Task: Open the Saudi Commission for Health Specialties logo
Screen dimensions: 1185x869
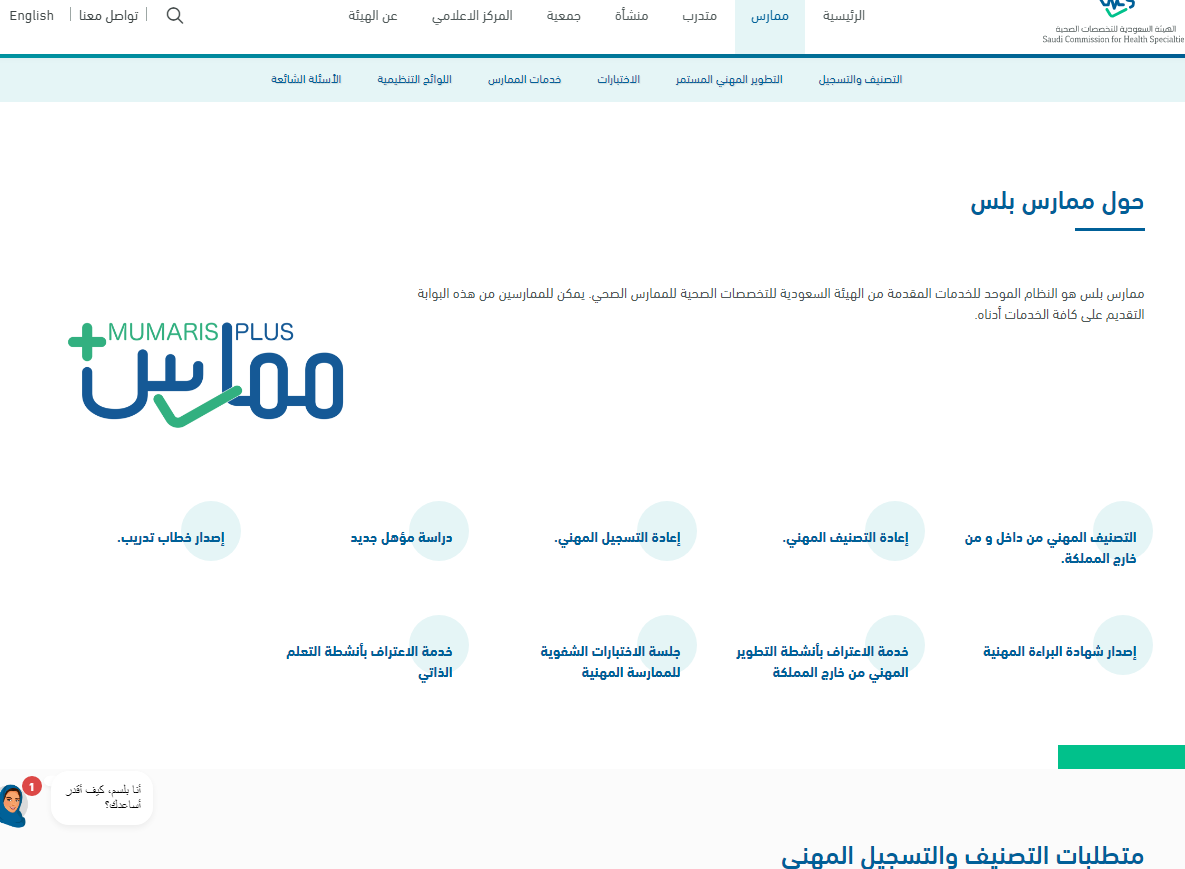Action: click(1113, 23)
